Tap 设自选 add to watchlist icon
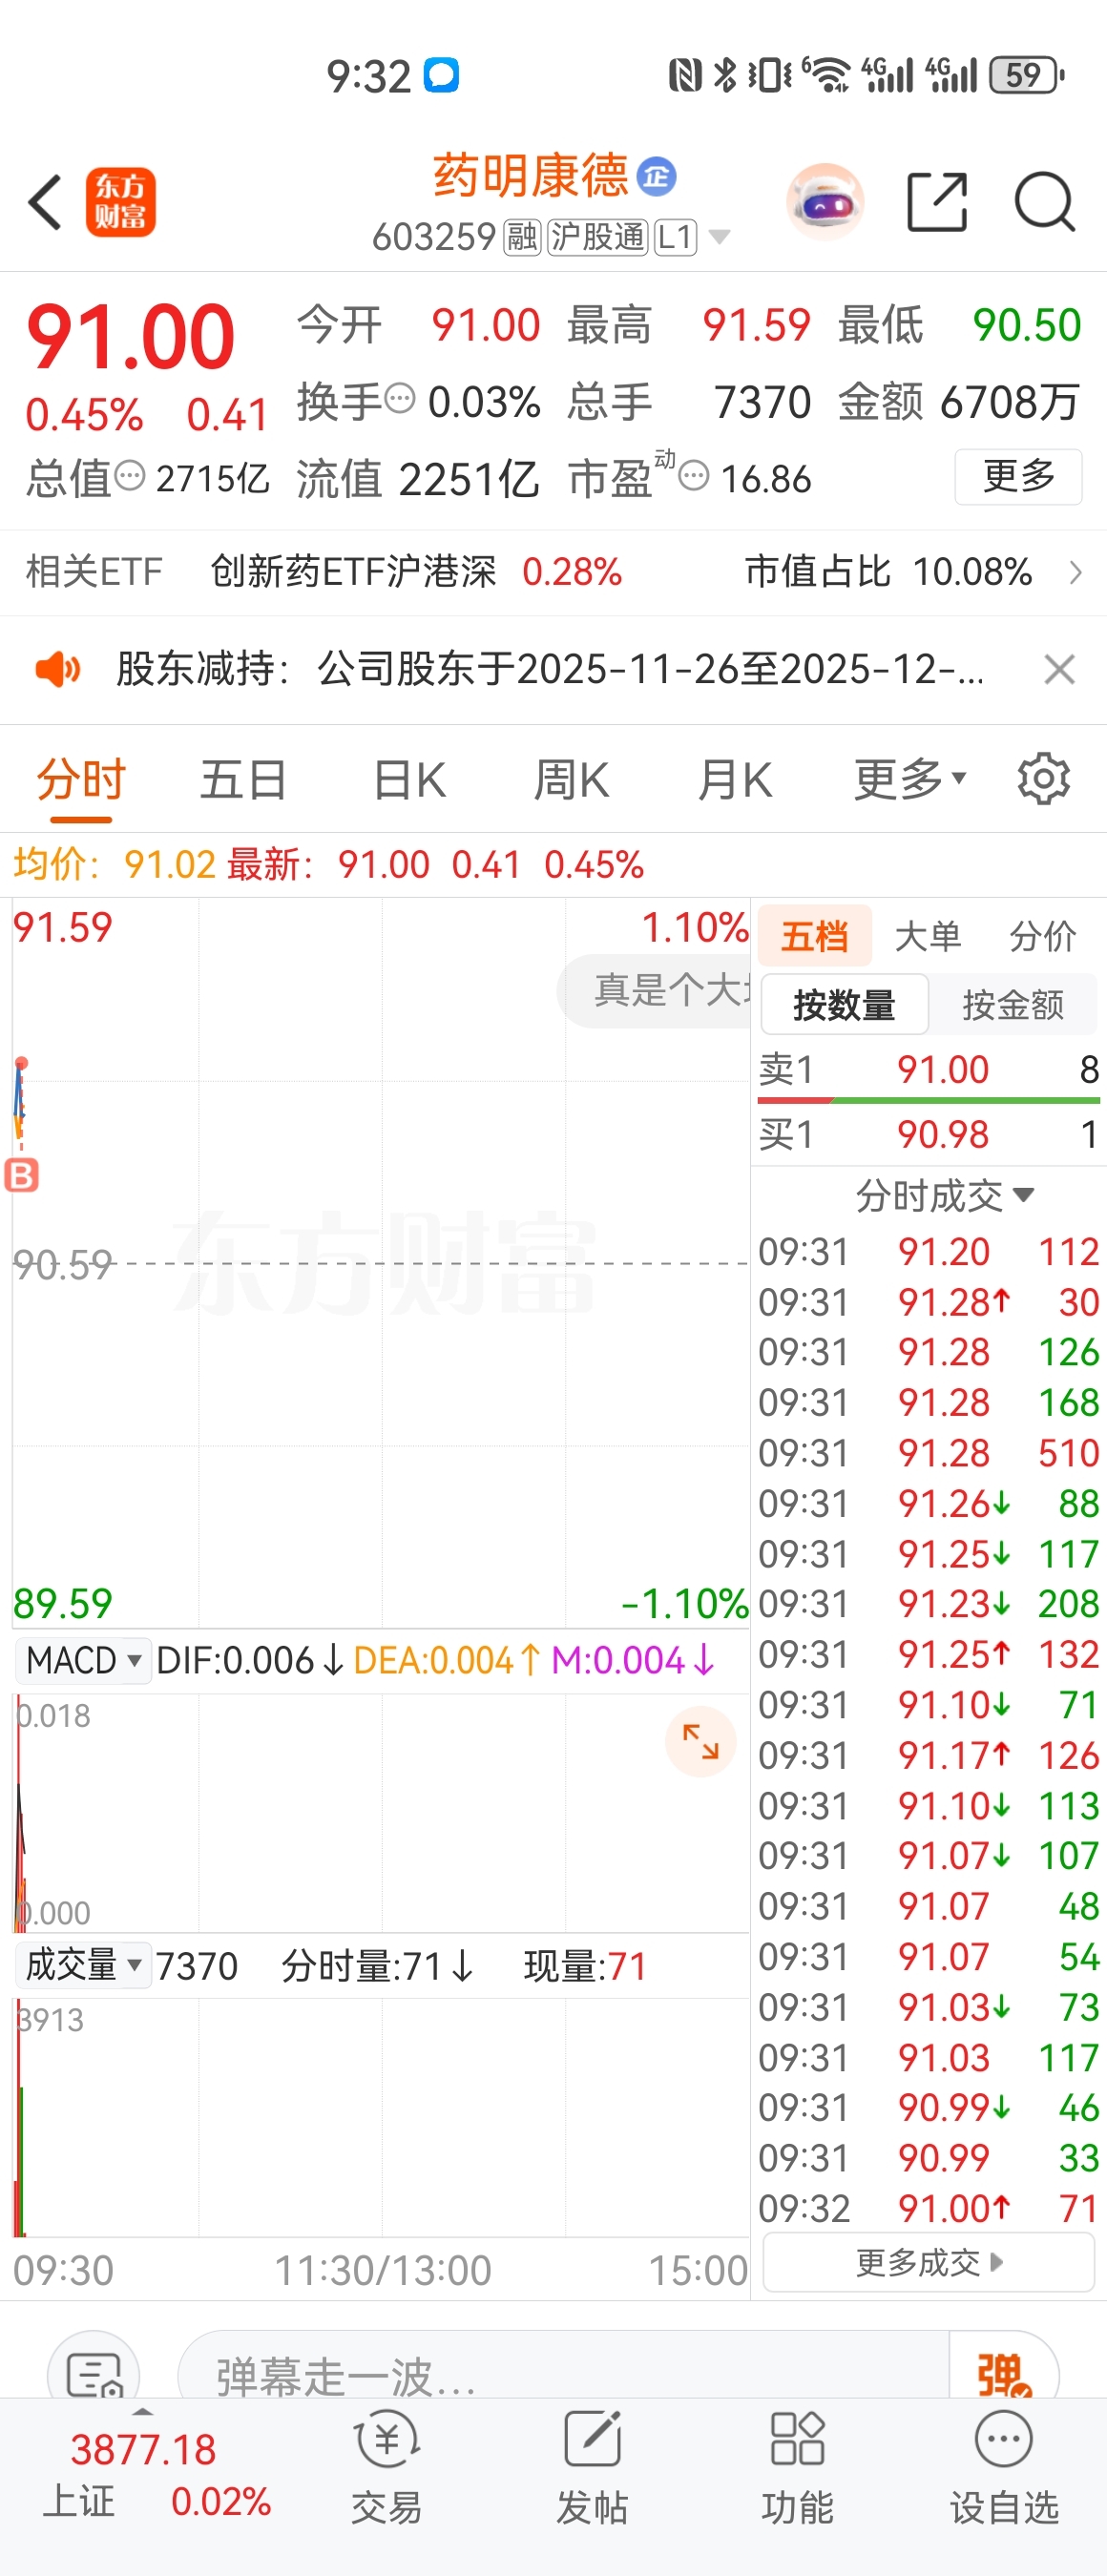Image resolution: width=1107 pixels, height=2576 pixels. coord(1003,2467)
